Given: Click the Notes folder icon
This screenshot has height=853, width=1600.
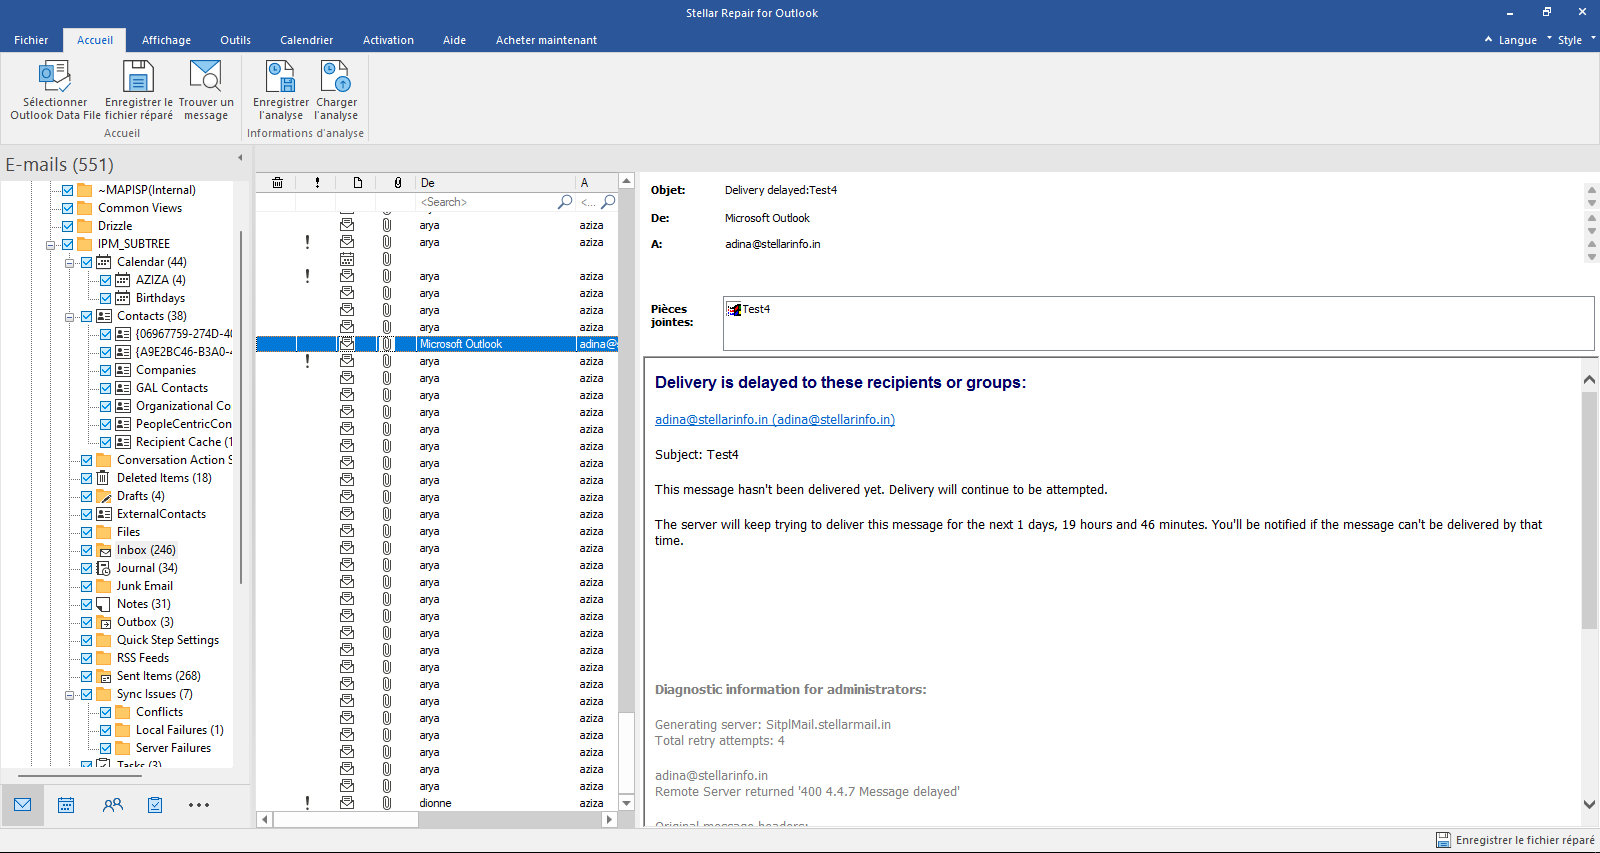Looking at the screenshot, I should tap(103, 604).
